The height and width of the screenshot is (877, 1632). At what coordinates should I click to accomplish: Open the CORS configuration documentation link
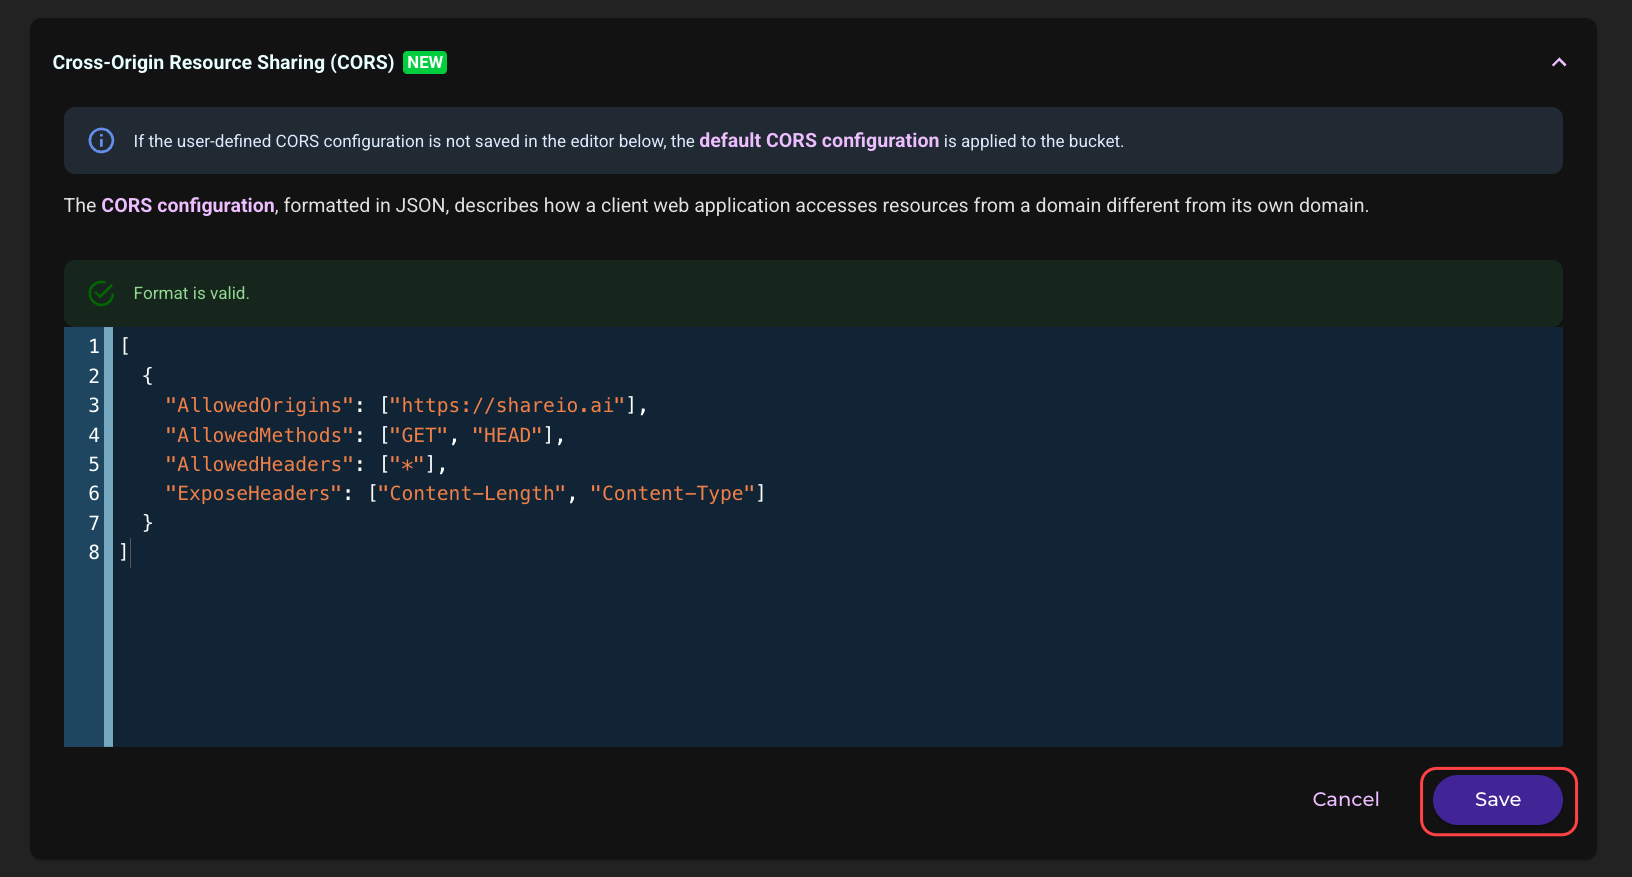(188, 205)
